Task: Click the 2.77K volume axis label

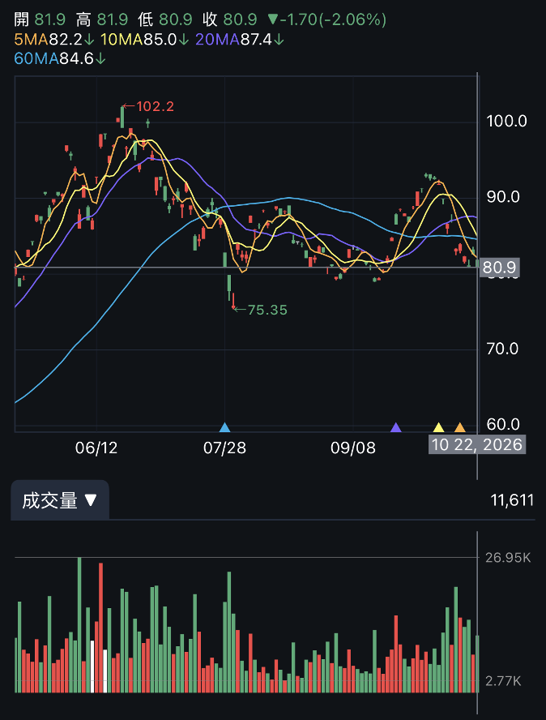Action: [x=503, y=681]
